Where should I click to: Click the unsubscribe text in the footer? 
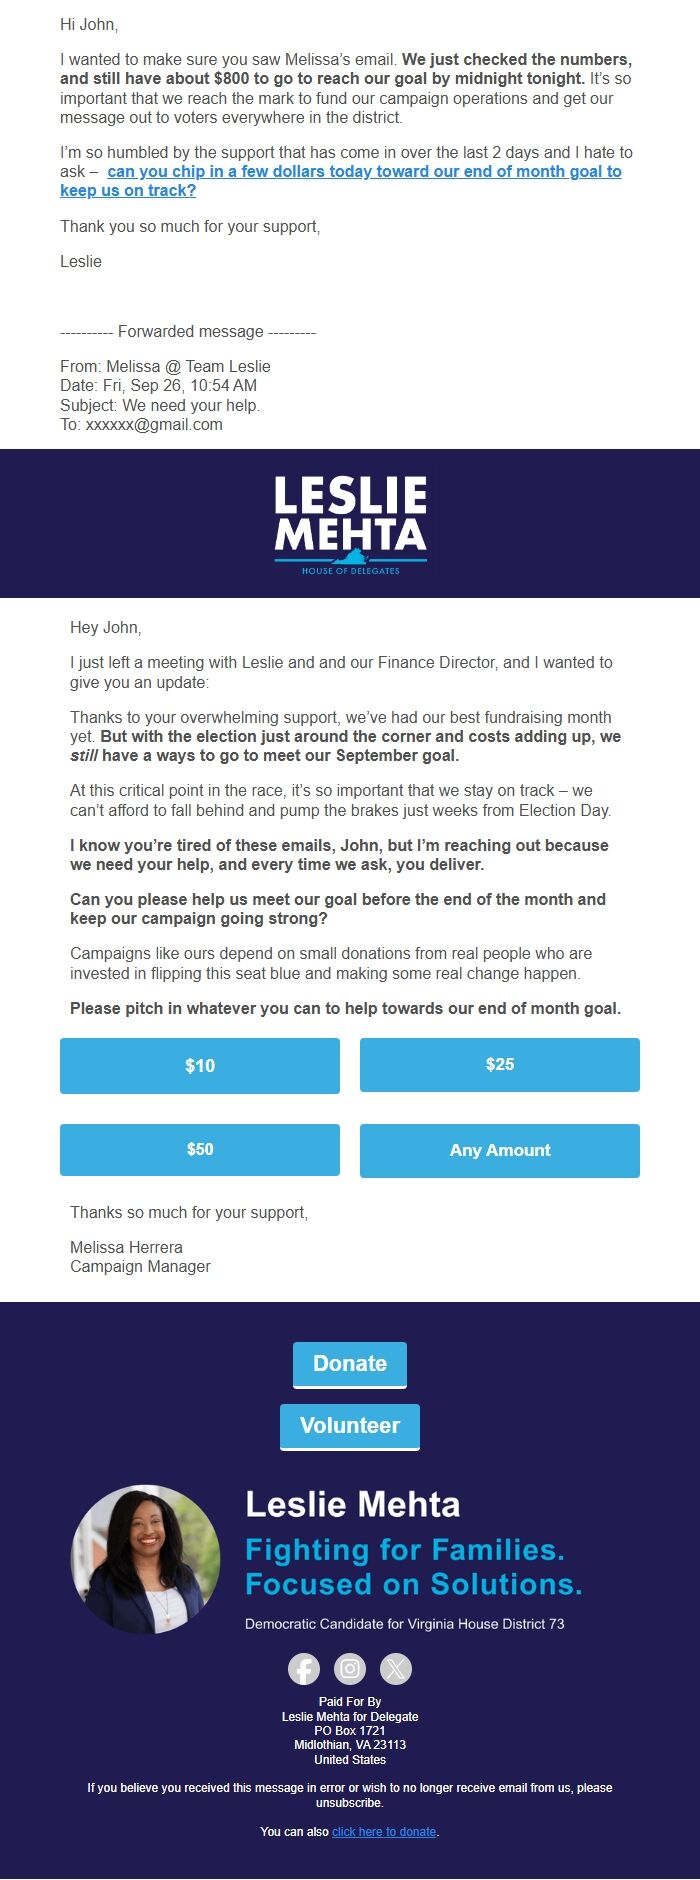[349, 1803]
